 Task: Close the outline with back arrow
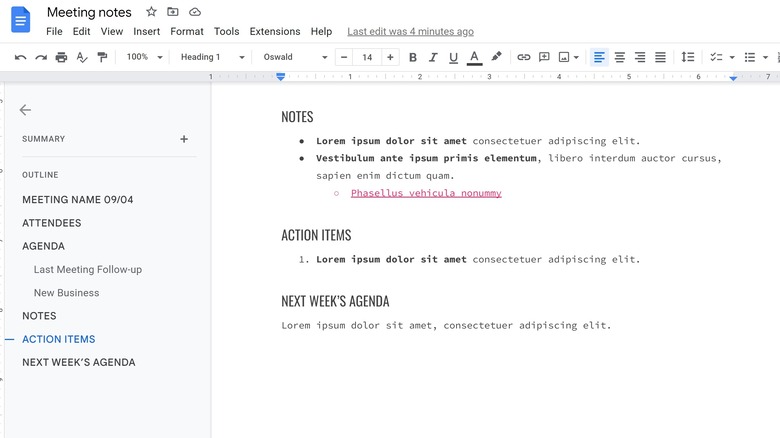click(x=25, y=110)
